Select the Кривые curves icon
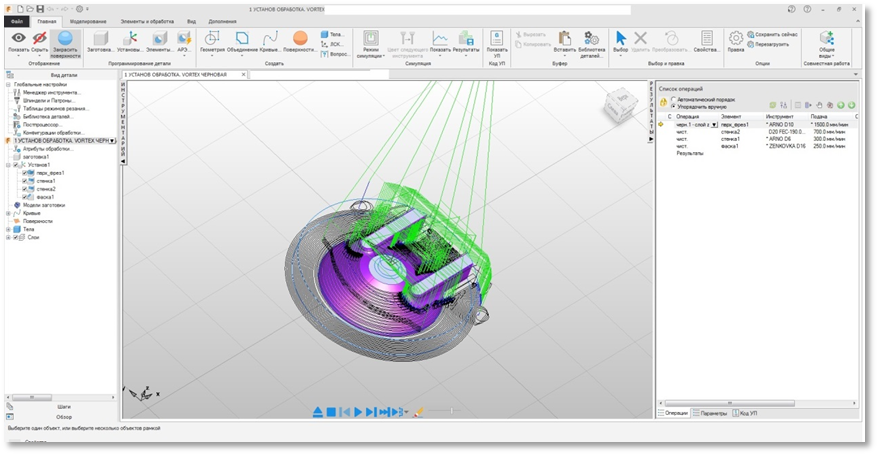The image size is (878, 455). point(270,38)
